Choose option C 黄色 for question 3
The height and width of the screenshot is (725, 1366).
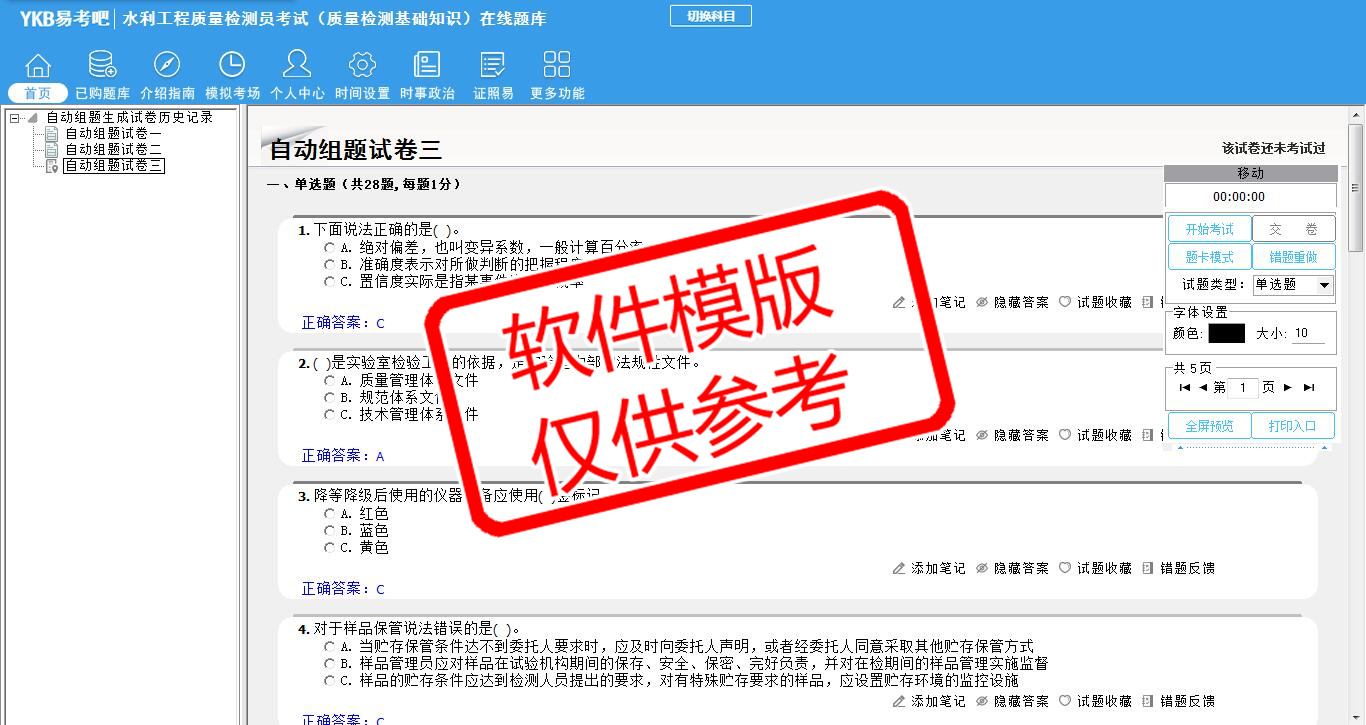coord(329,548)
